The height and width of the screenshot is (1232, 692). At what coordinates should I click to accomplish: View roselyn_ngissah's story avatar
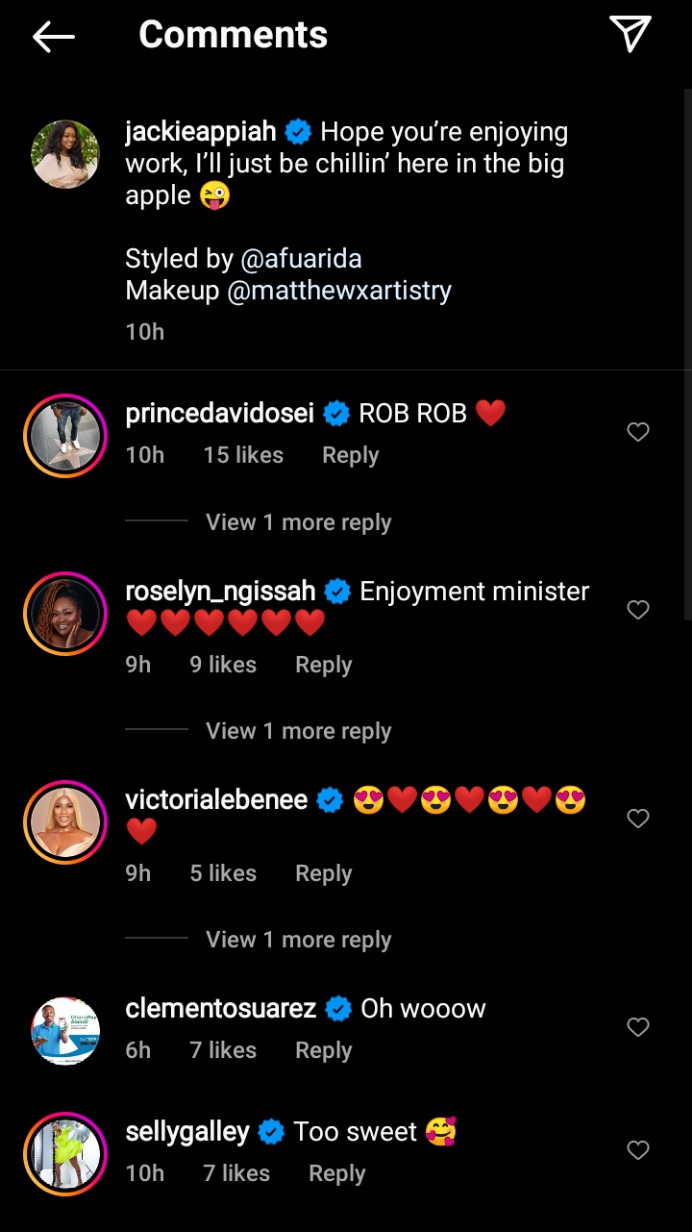pos(66,613)
